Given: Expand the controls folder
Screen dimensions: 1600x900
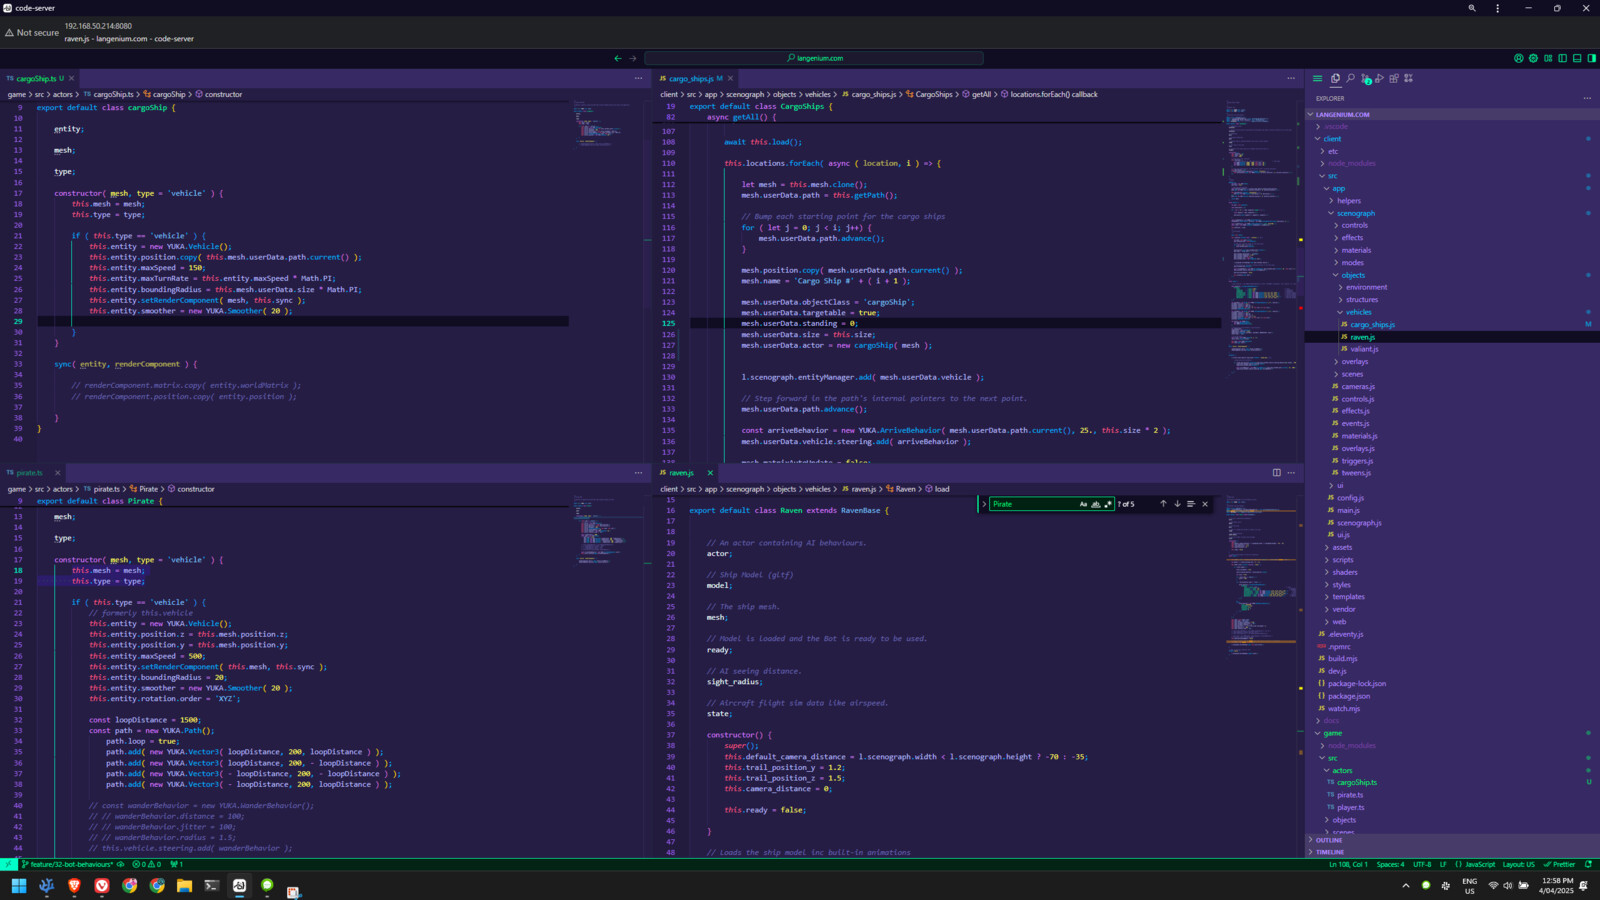Looking at the screenshot, I should (x=1452, y=225).
